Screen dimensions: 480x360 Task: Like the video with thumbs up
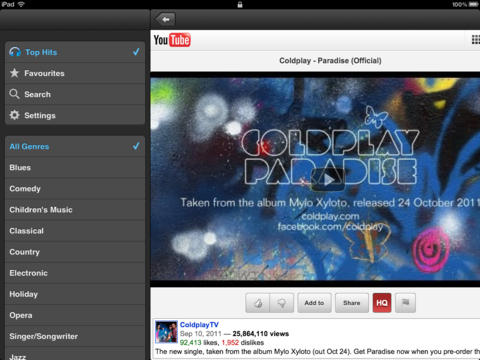click(x=257, y=303)
